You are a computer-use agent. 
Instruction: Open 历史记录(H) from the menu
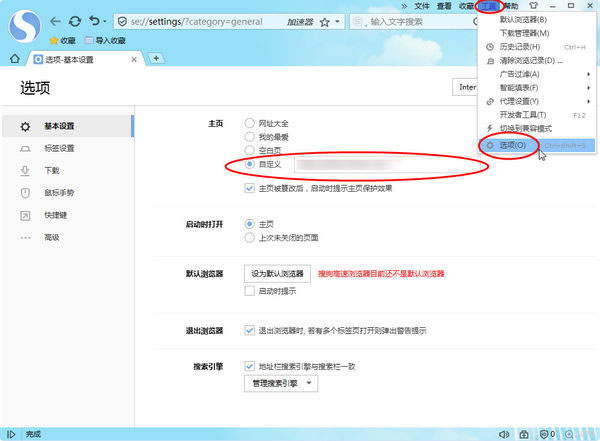(x=519, y=47)
